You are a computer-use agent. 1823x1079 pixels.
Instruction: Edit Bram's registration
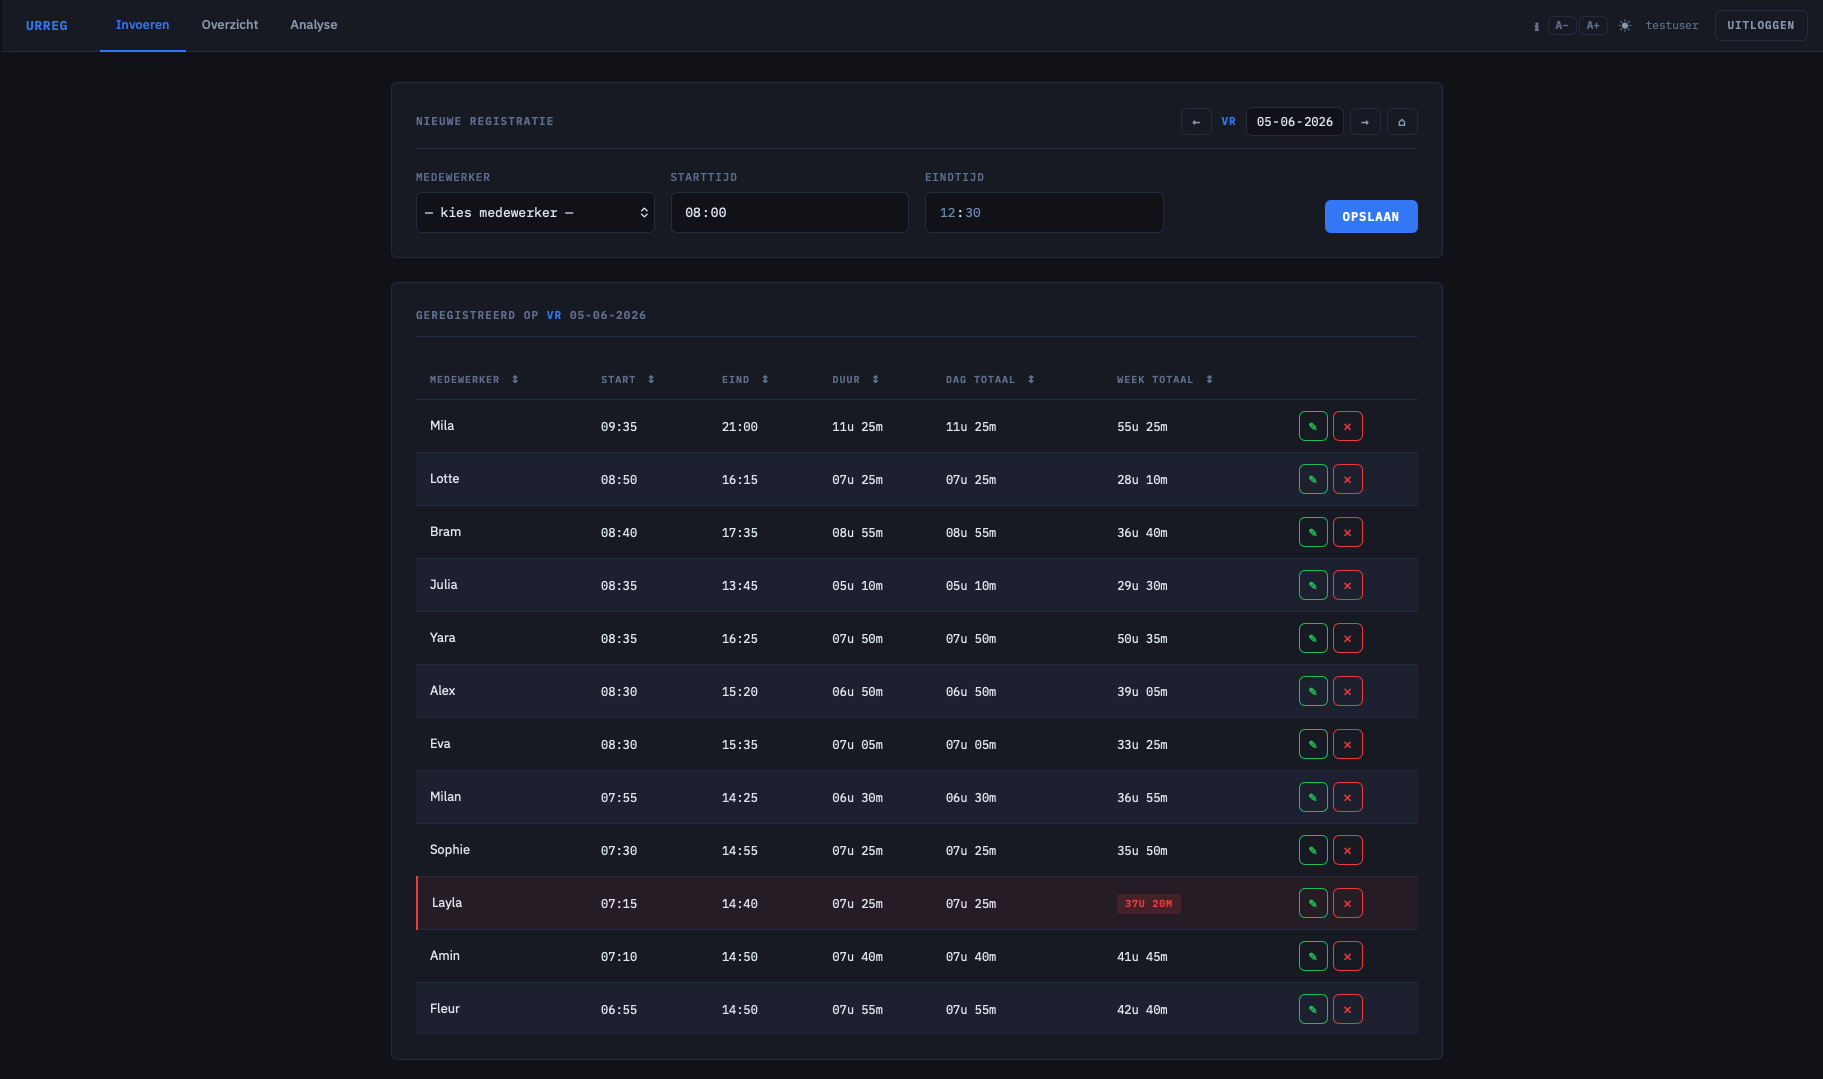(x=1313, y=532)
